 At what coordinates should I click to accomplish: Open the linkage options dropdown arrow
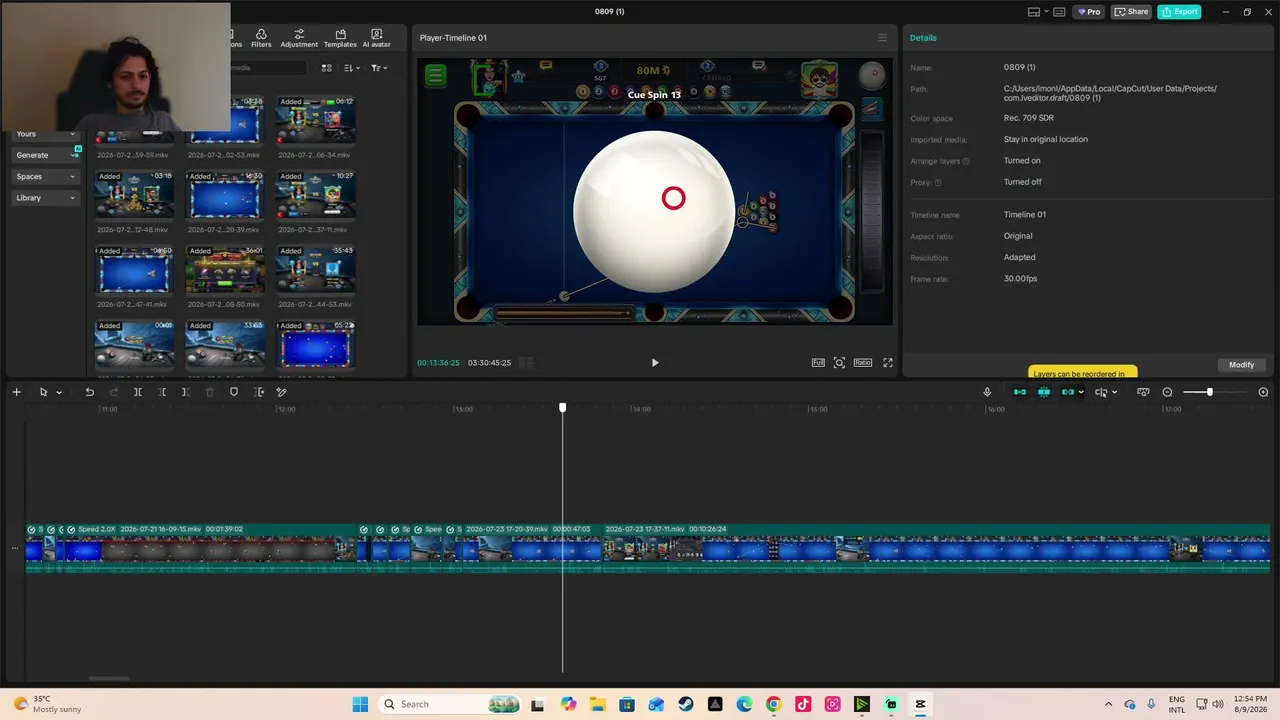point(1081,392)
